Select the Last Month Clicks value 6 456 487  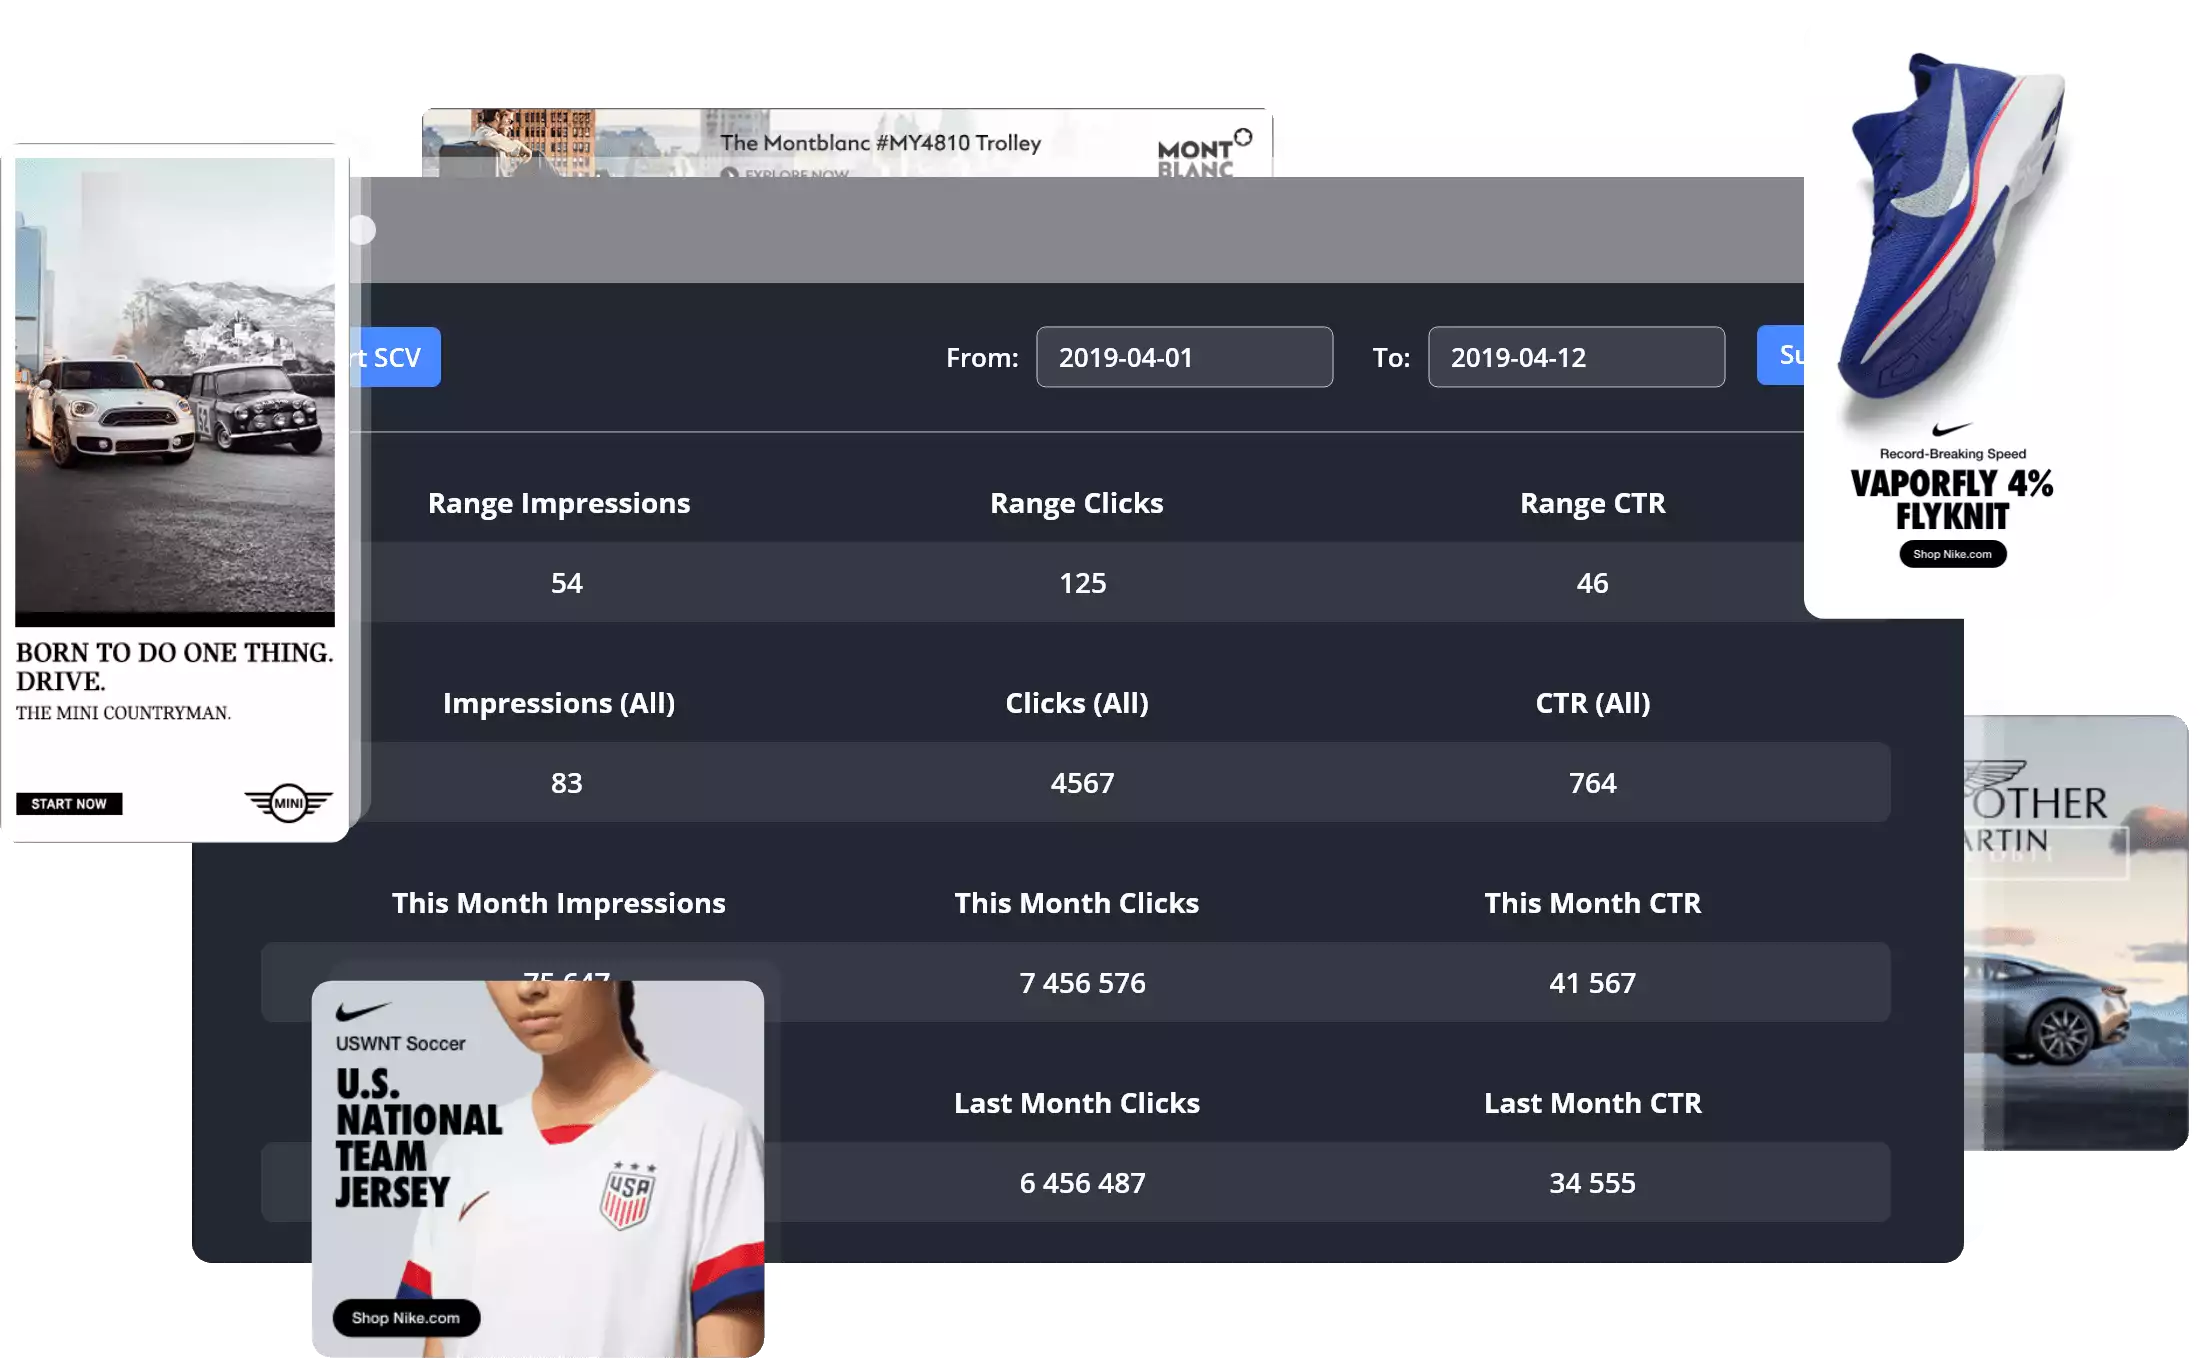pos(1082,1183)
